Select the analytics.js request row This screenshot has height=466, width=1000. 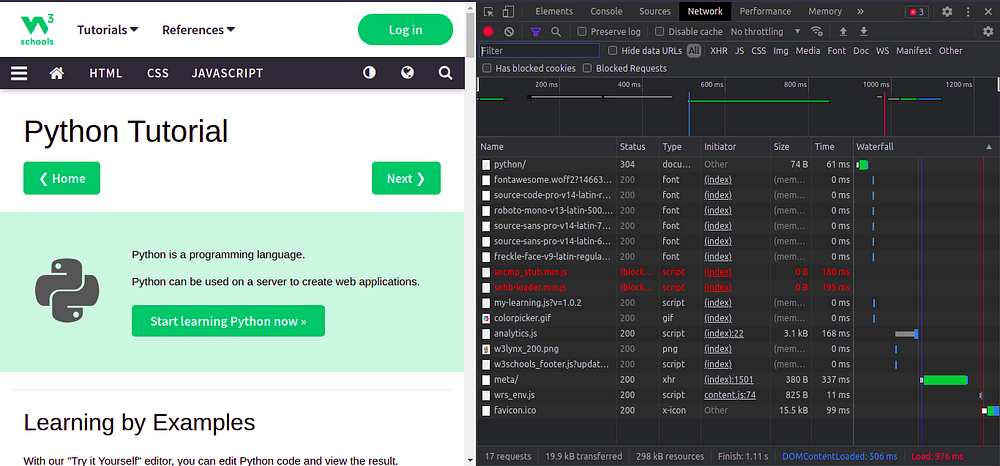point(738,333)
